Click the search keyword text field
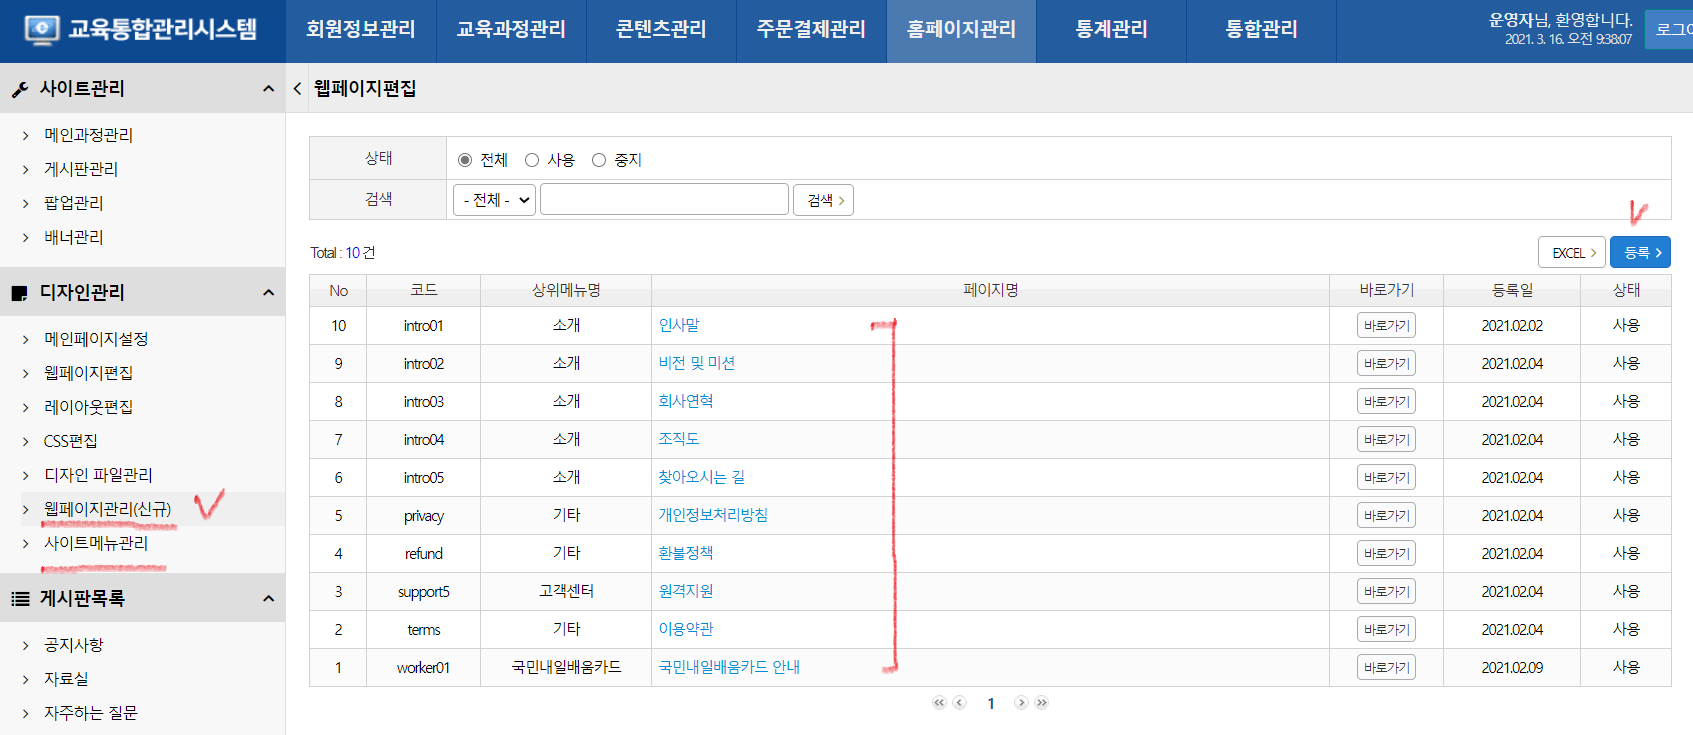Viewport: 1693px width, 735px height. [x=664, y=200]
